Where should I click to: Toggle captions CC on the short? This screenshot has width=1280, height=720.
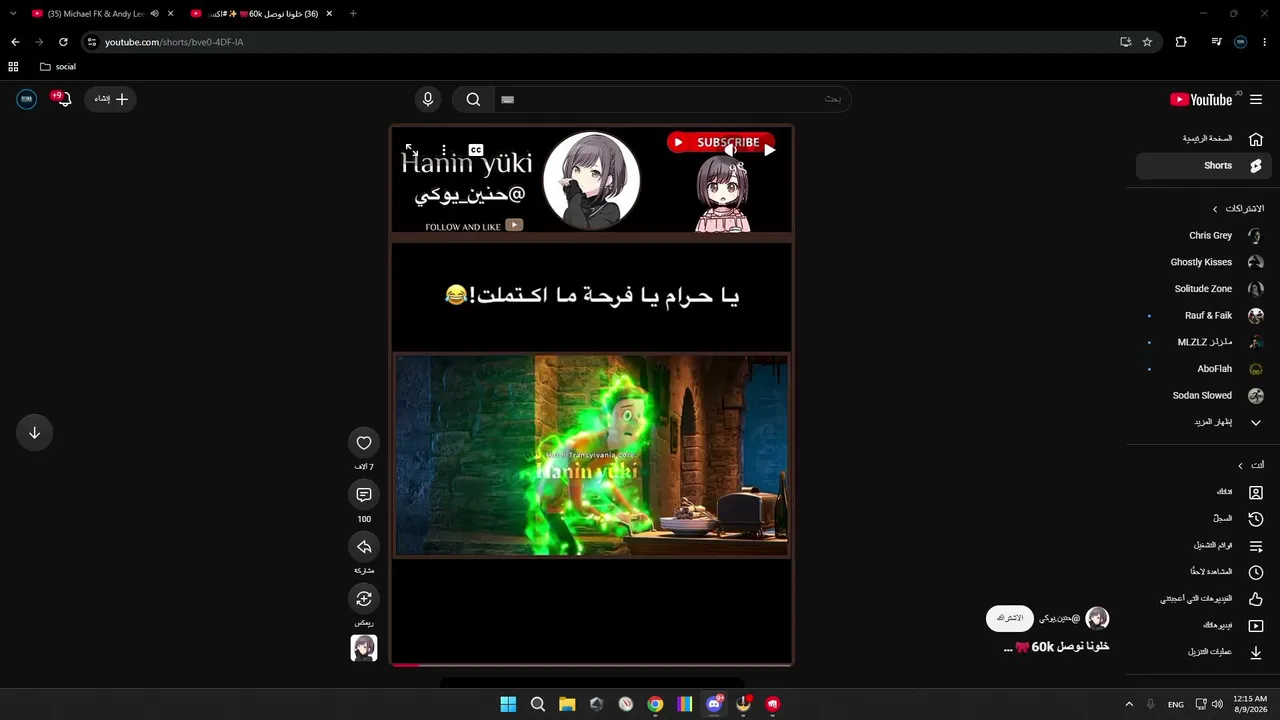point(476,150)
